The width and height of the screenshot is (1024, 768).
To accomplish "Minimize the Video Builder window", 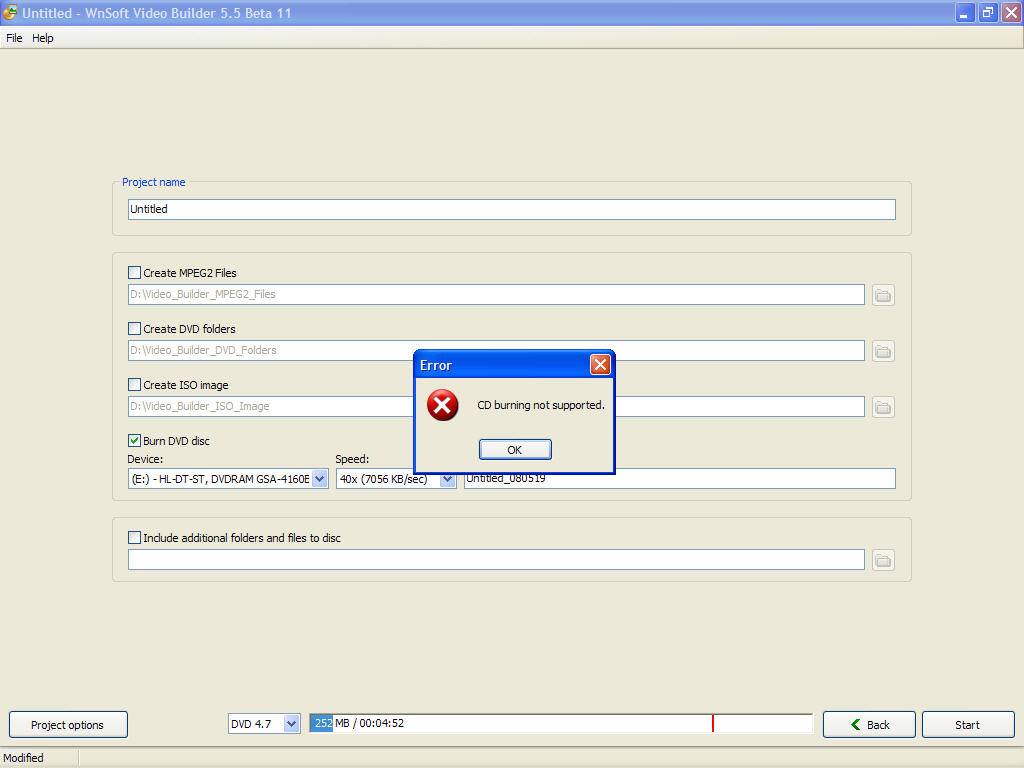I will (x=964, y=13).
